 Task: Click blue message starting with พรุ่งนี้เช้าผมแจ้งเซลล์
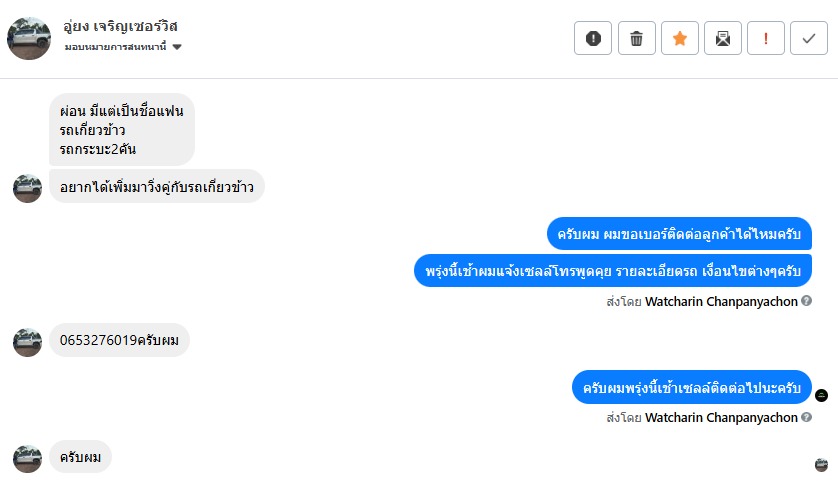pos(613,271)
